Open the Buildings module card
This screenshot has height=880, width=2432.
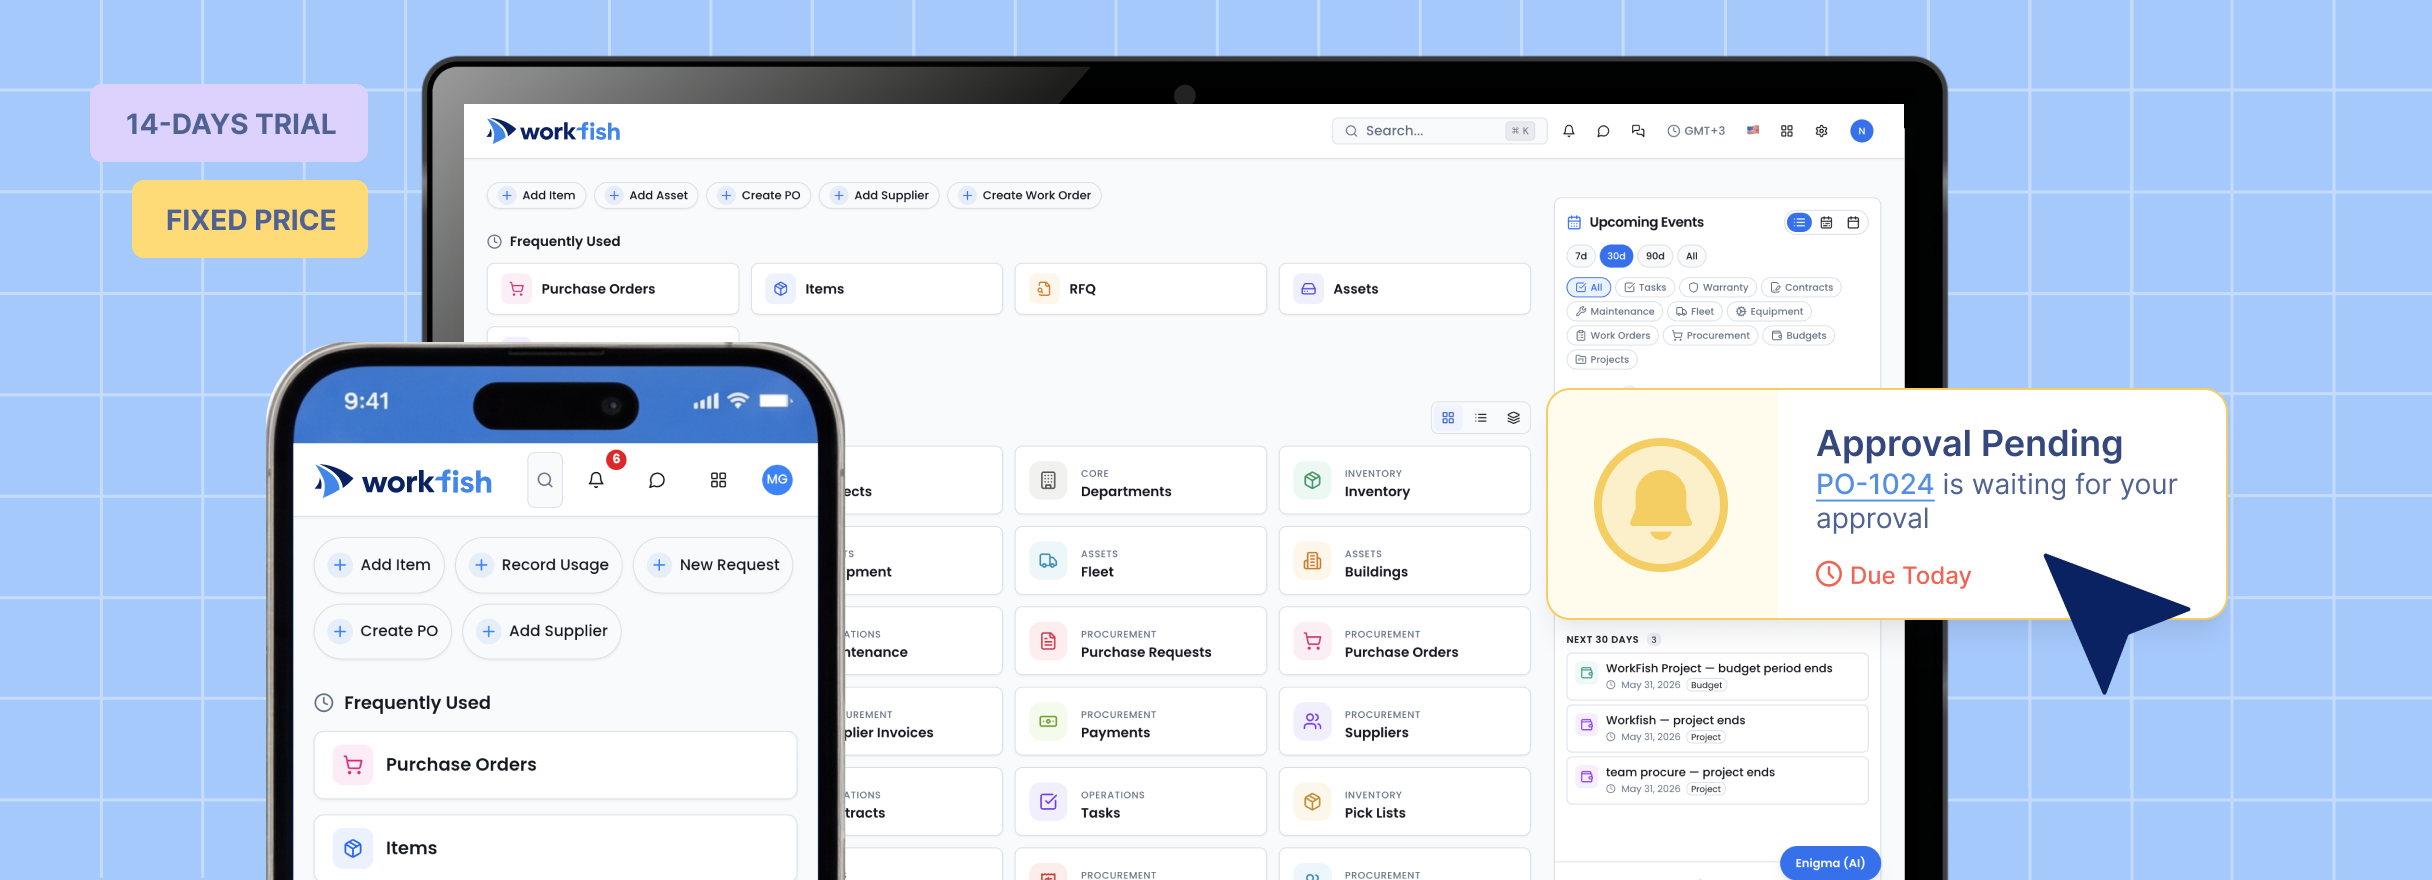(1405, 561)
